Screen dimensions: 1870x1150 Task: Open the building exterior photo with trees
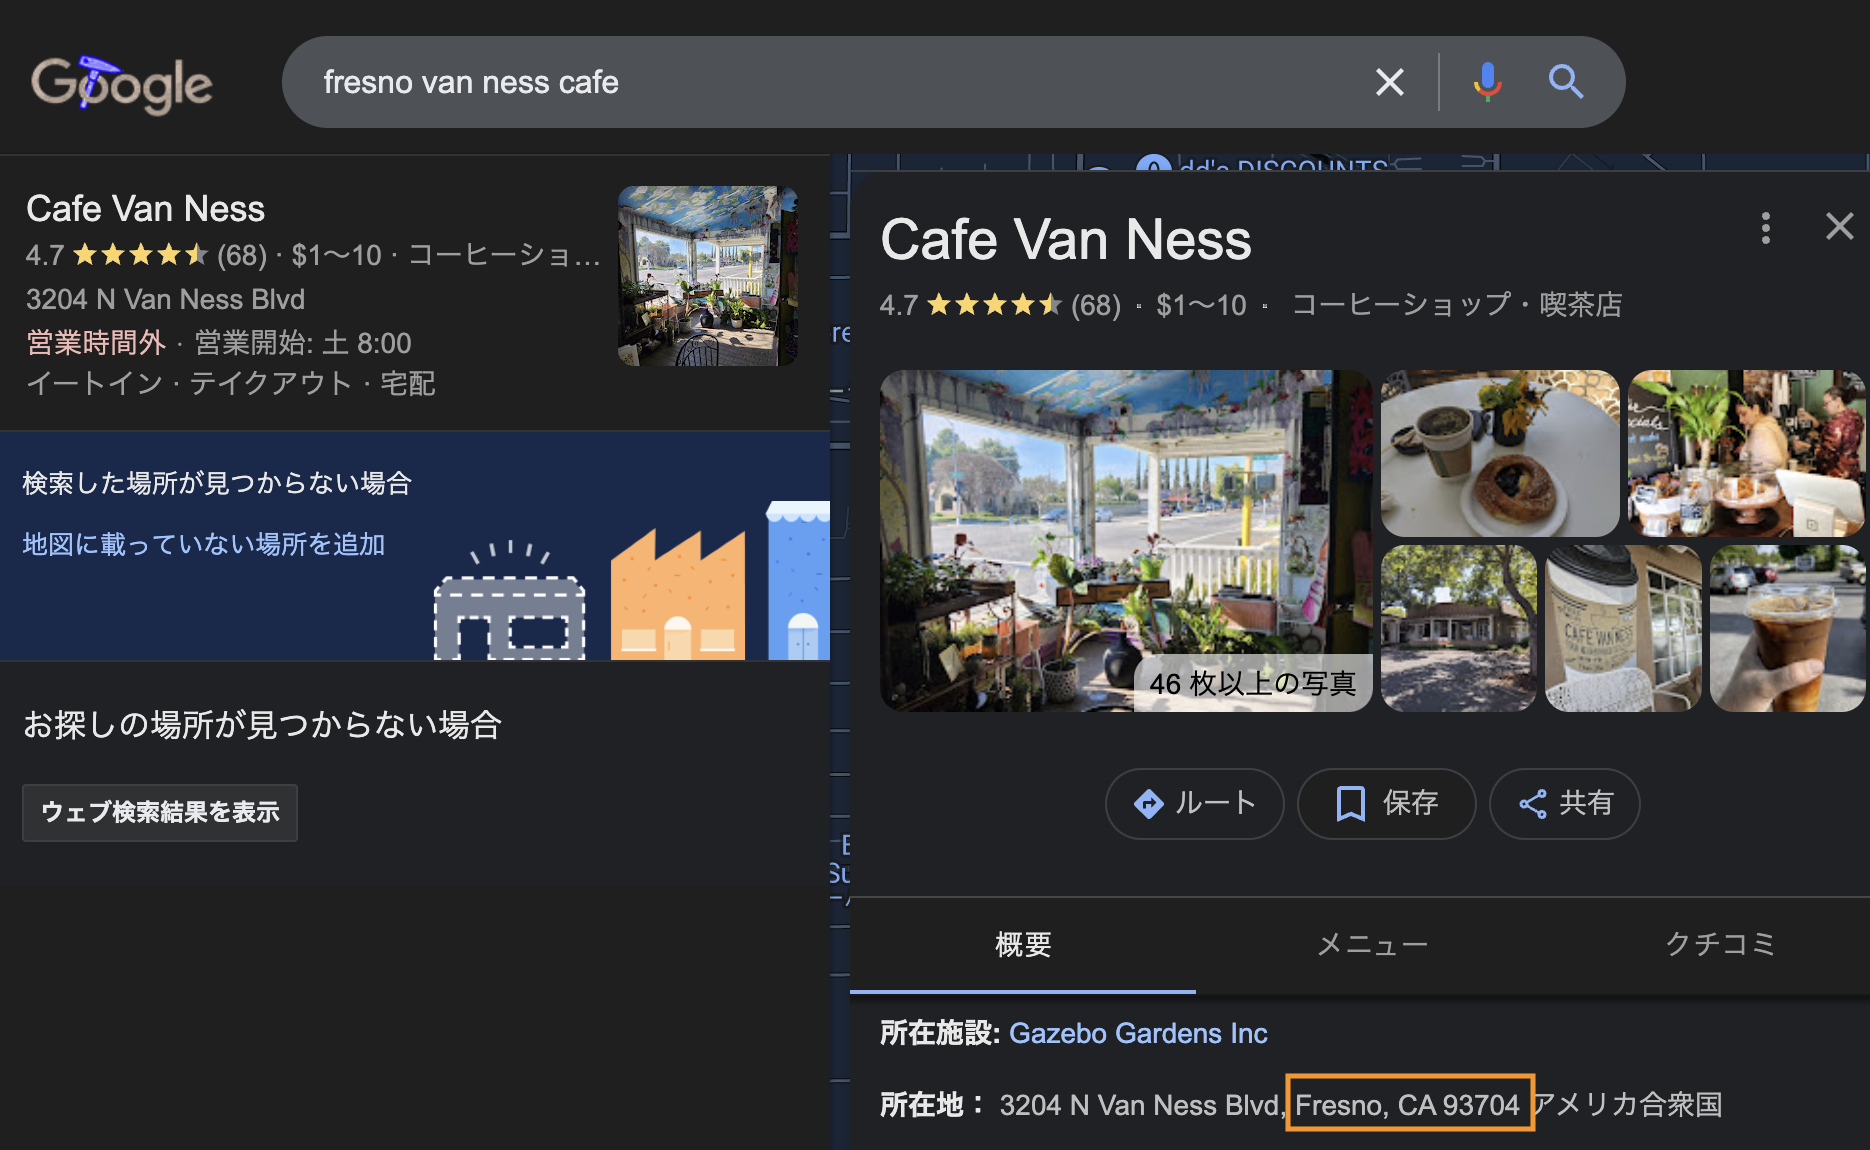[x=1458, y=628]
